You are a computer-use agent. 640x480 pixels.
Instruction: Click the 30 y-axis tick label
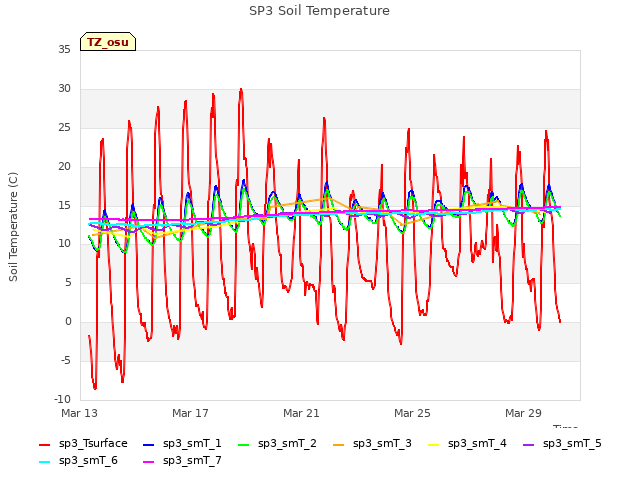tap(64, 88)
